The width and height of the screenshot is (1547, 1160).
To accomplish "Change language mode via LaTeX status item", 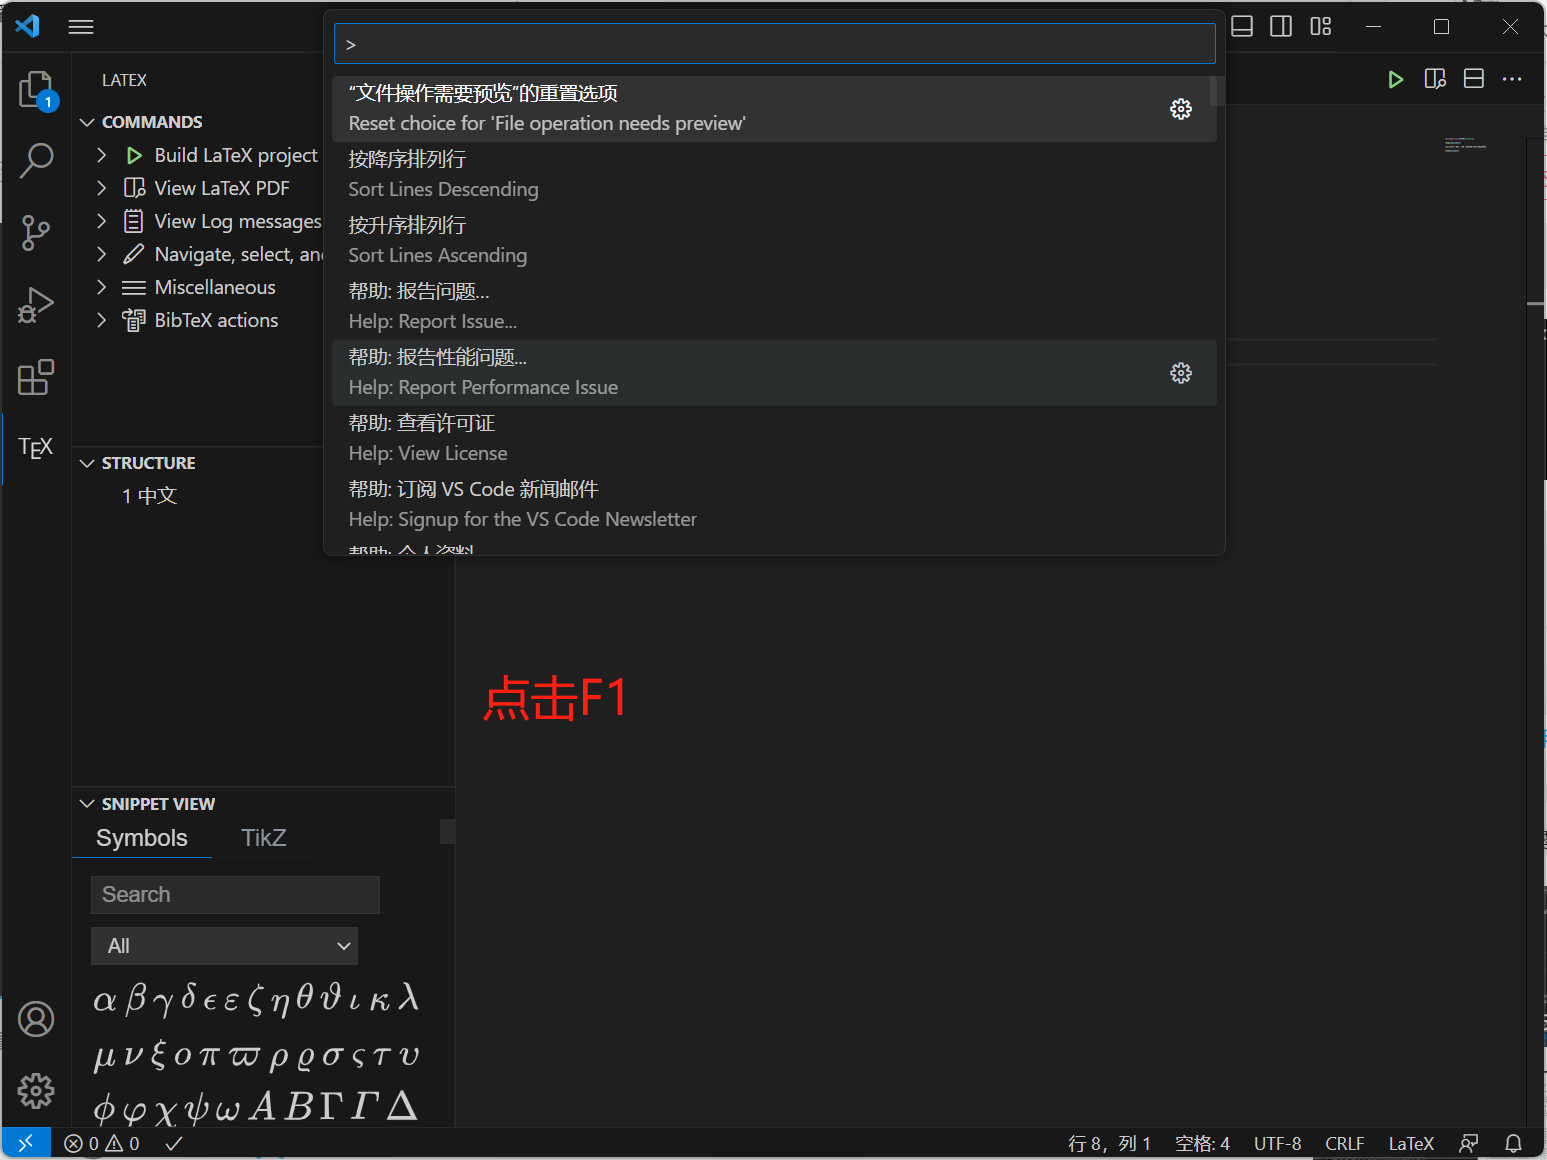I will [x=1411, y=1143].
